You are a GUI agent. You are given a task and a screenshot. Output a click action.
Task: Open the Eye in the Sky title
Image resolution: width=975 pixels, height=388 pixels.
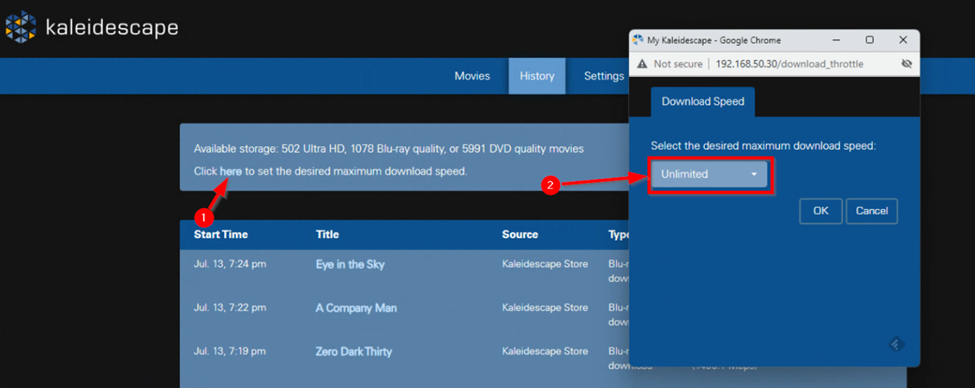click(x=350, y=264)
